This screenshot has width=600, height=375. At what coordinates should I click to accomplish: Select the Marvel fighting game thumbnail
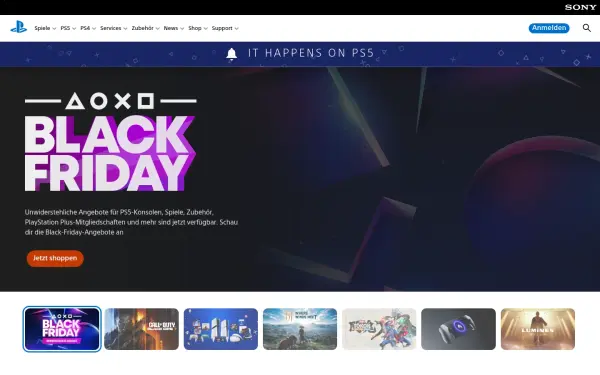(x=379, y=329)
